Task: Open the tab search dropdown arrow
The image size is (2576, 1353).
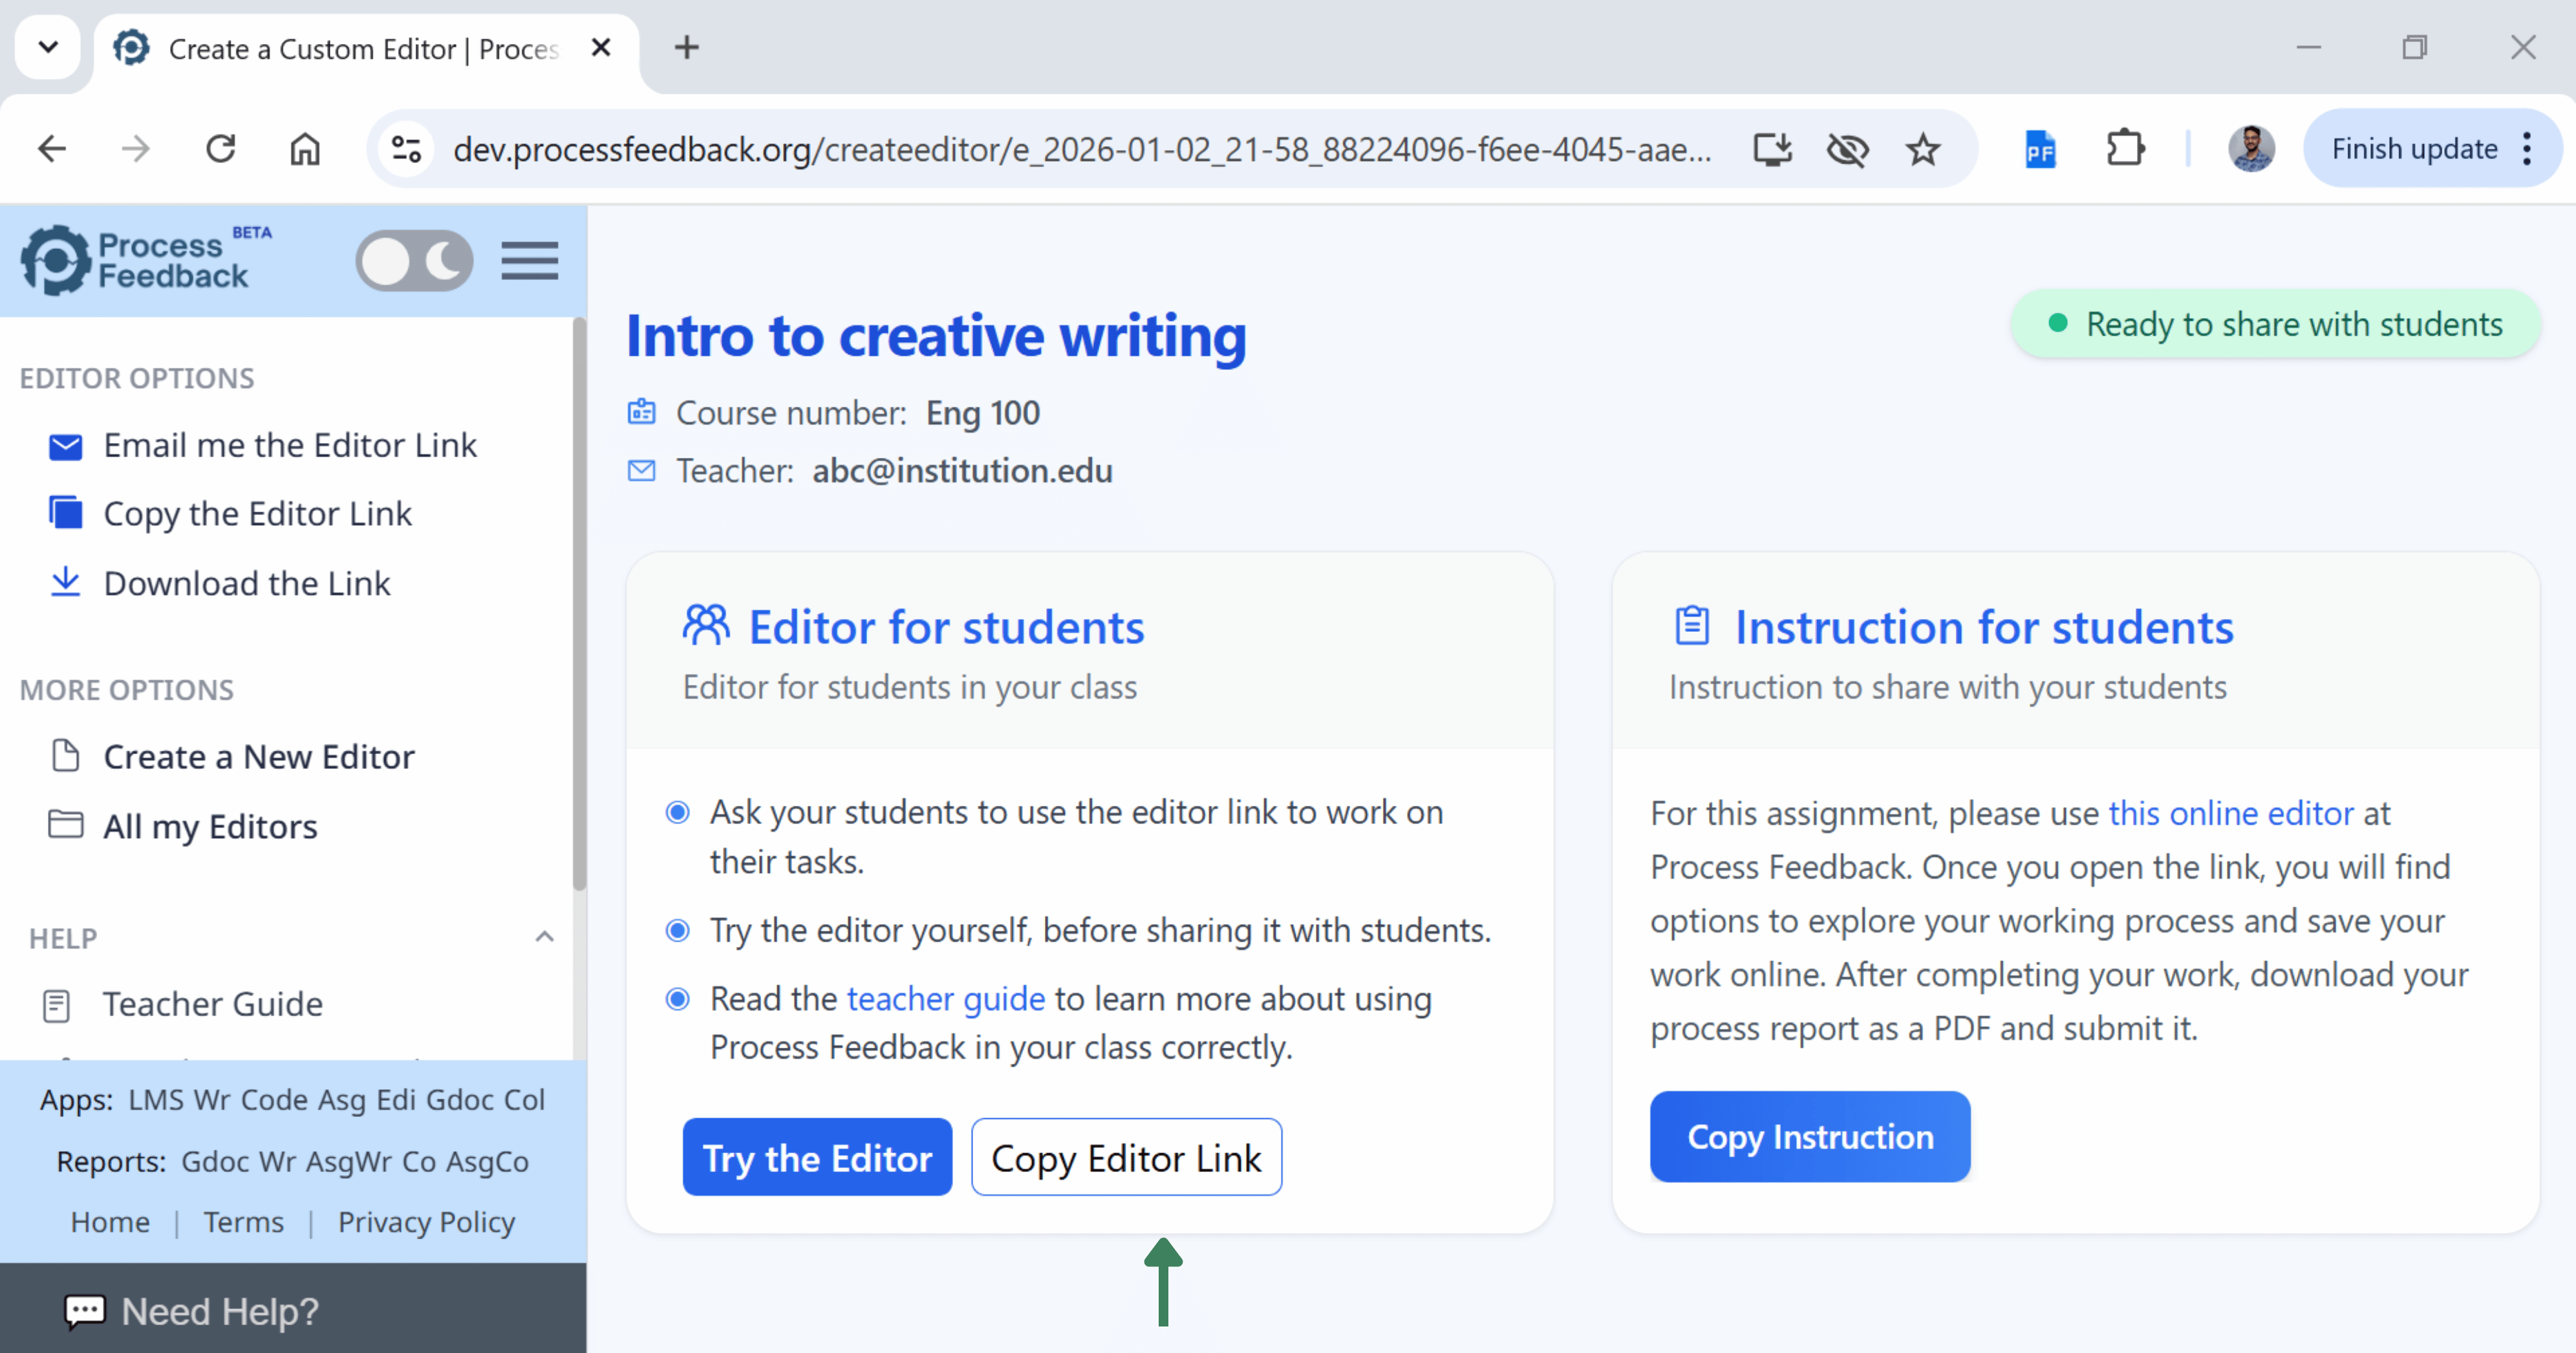Action: click(48, 47)
